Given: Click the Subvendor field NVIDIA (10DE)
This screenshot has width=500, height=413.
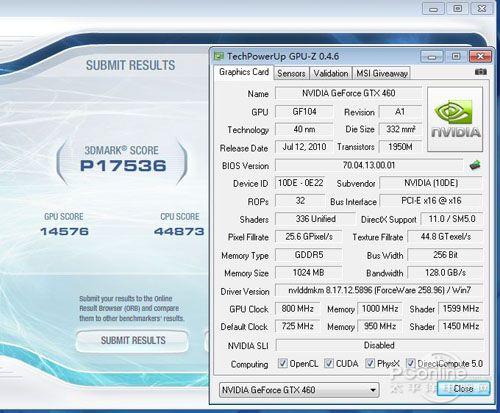Looking at the screenshot, I should (x=431, y=183).
